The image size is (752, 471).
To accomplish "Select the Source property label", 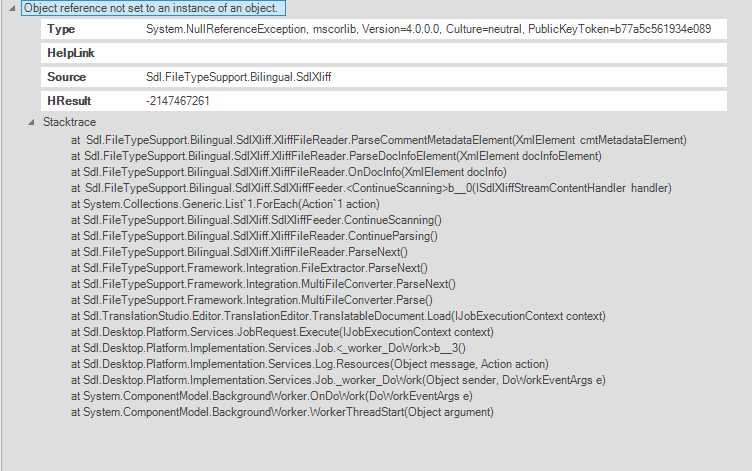I will [66, 77].
